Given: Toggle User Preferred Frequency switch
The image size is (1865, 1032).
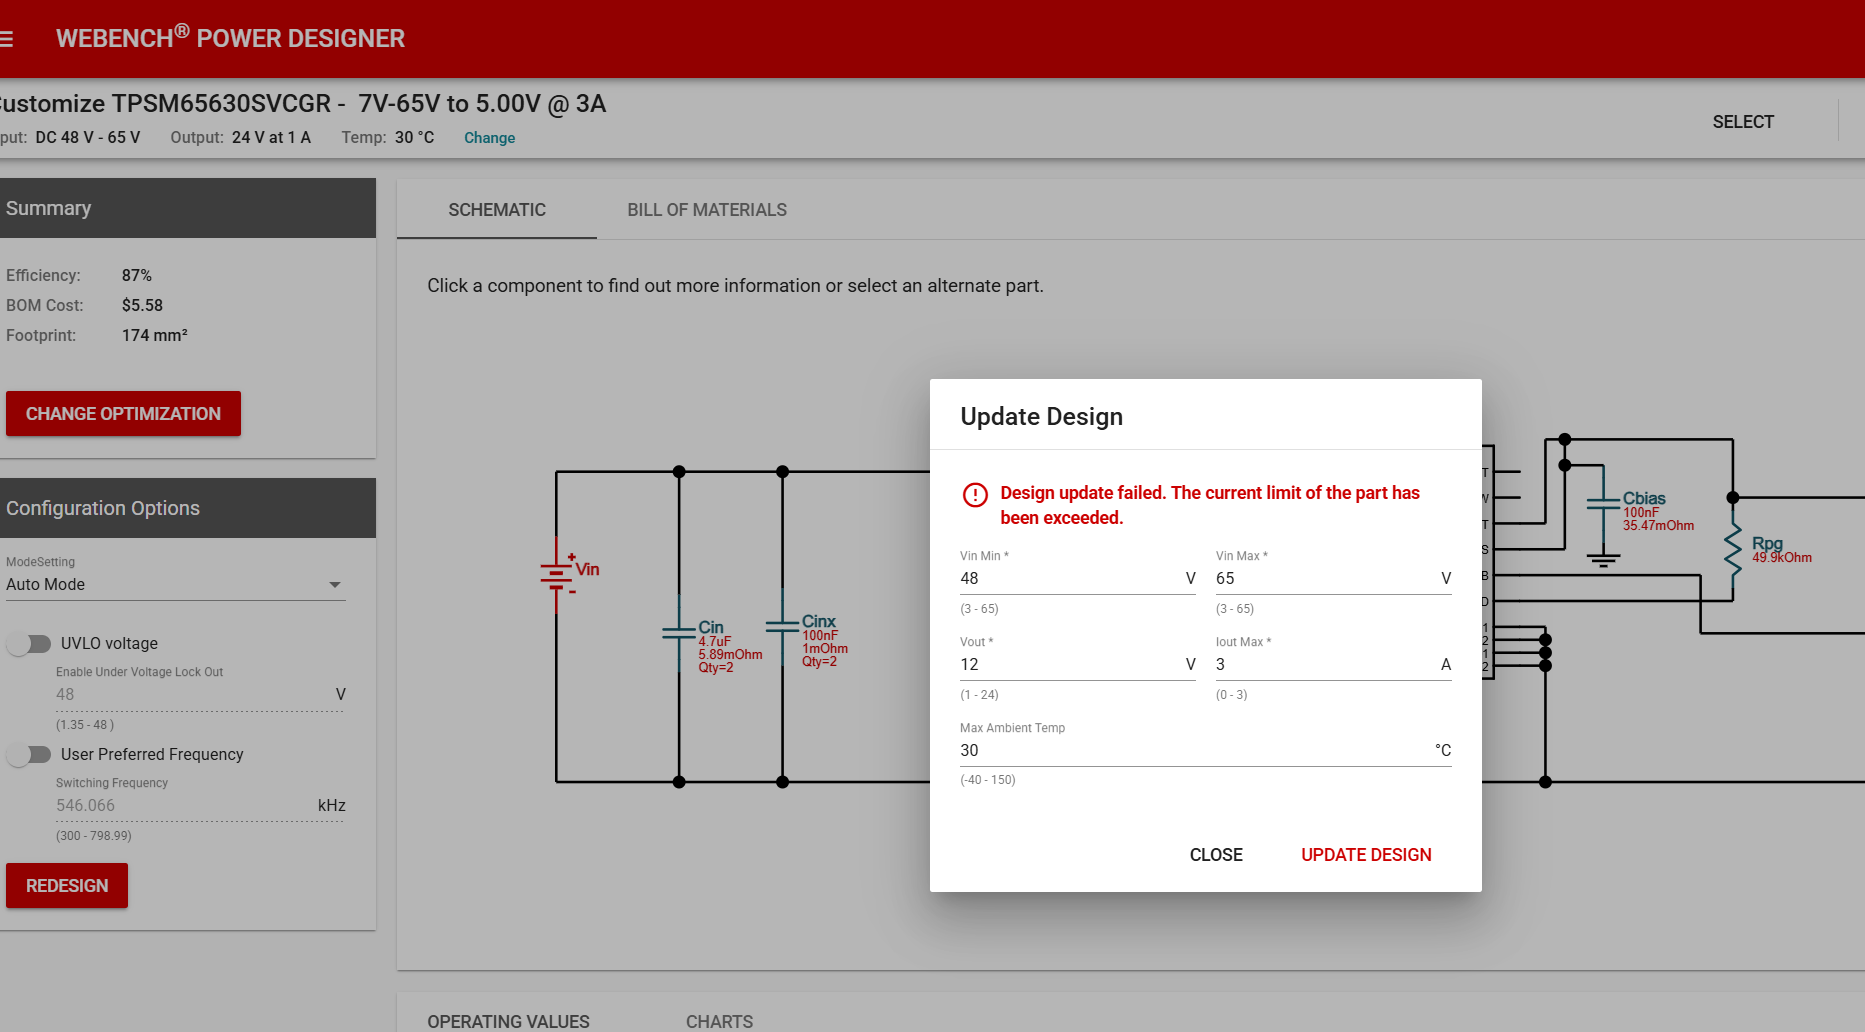Looking at the screenshot, I should point(29,754).
